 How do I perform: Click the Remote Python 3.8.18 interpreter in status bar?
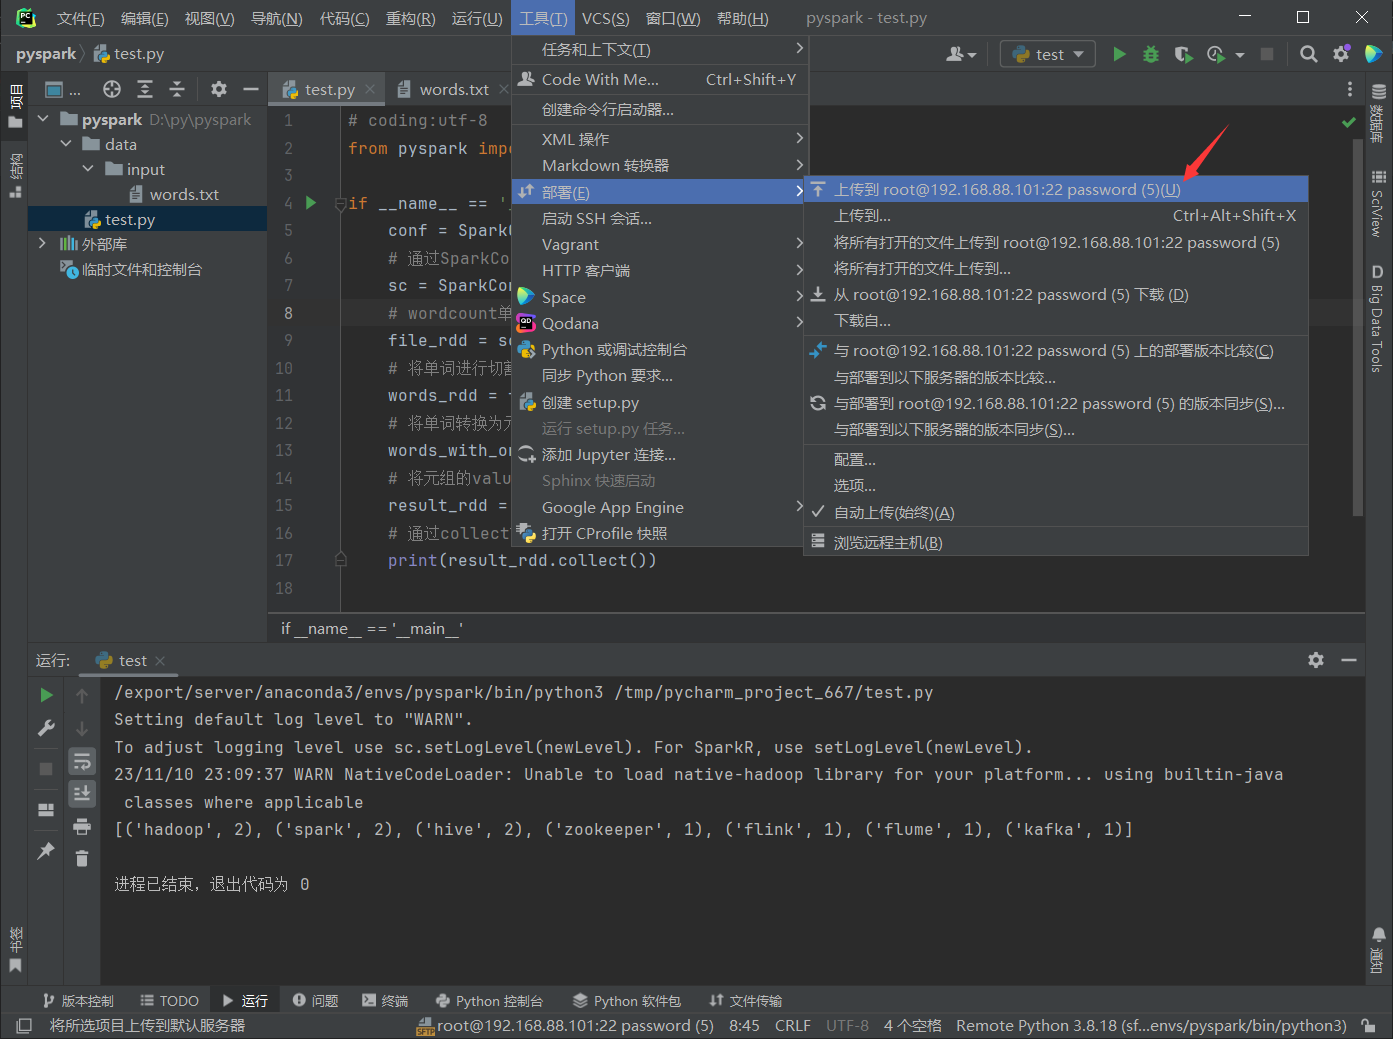point(1151,1026)
